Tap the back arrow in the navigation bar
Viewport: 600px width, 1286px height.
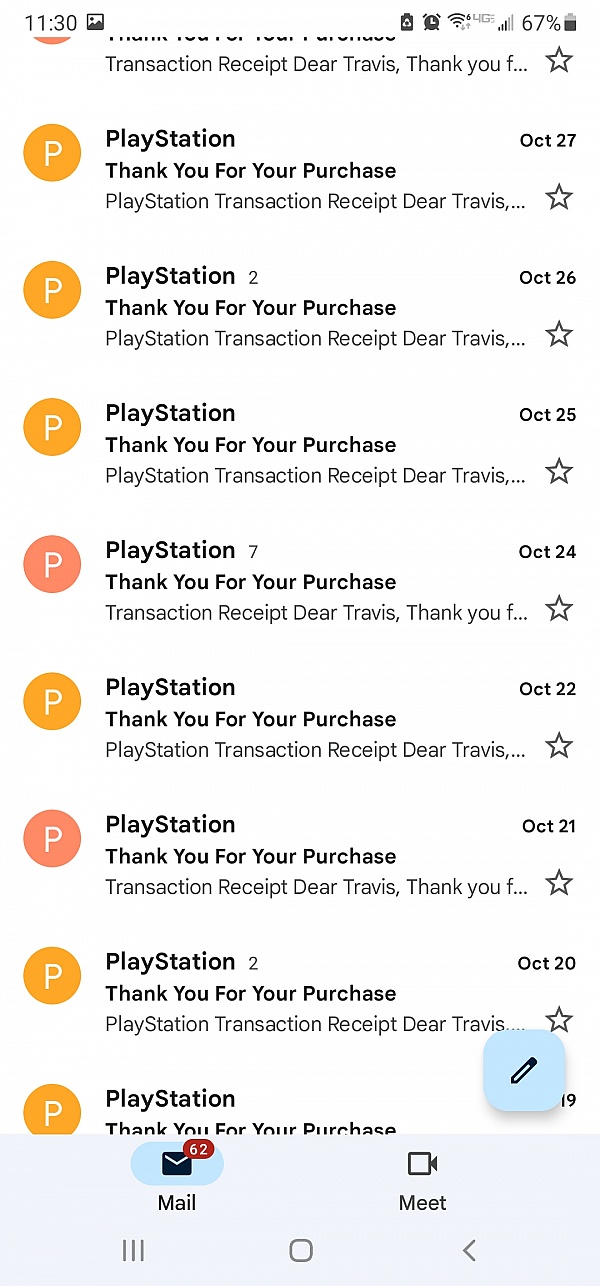469,1249
